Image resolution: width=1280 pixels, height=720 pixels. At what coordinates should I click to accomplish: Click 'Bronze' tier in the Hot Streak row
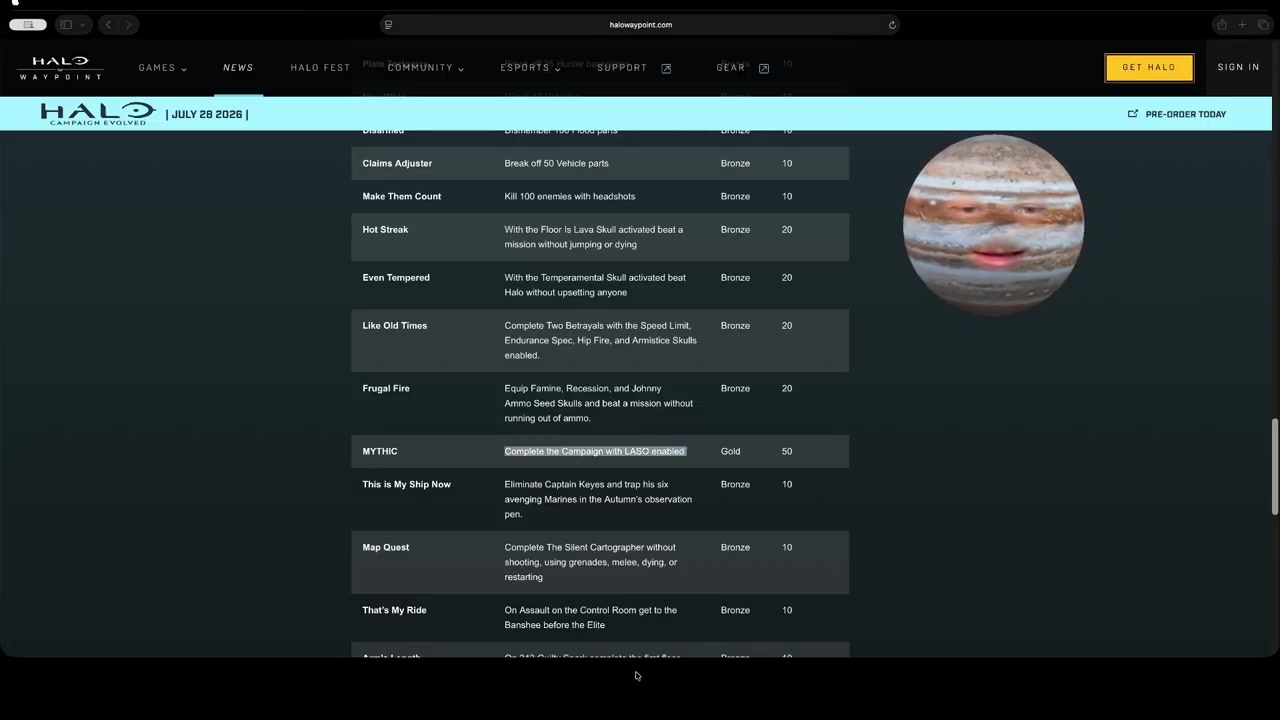(x=735, y=230)
